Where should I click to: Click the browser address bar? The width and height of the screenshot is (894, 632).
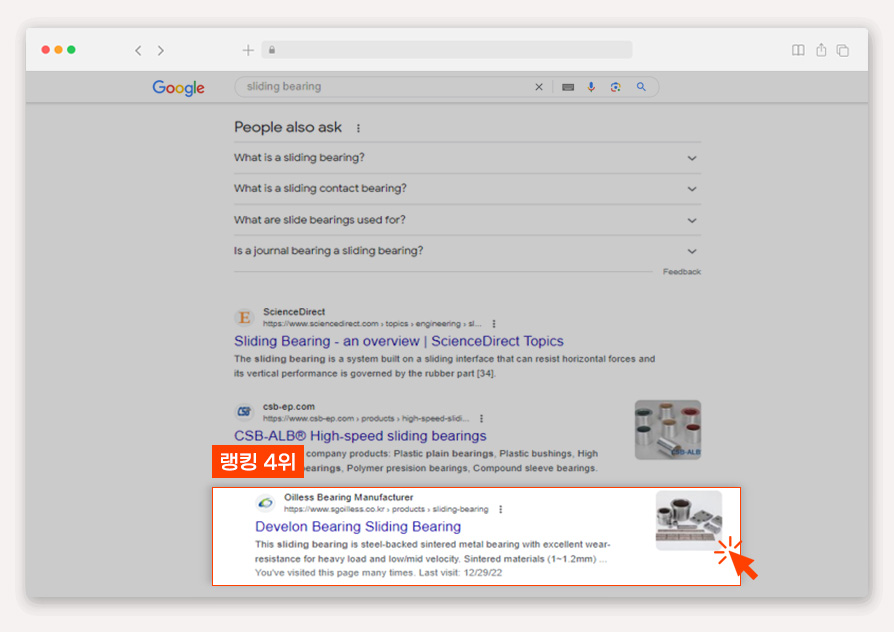(446, 50)
